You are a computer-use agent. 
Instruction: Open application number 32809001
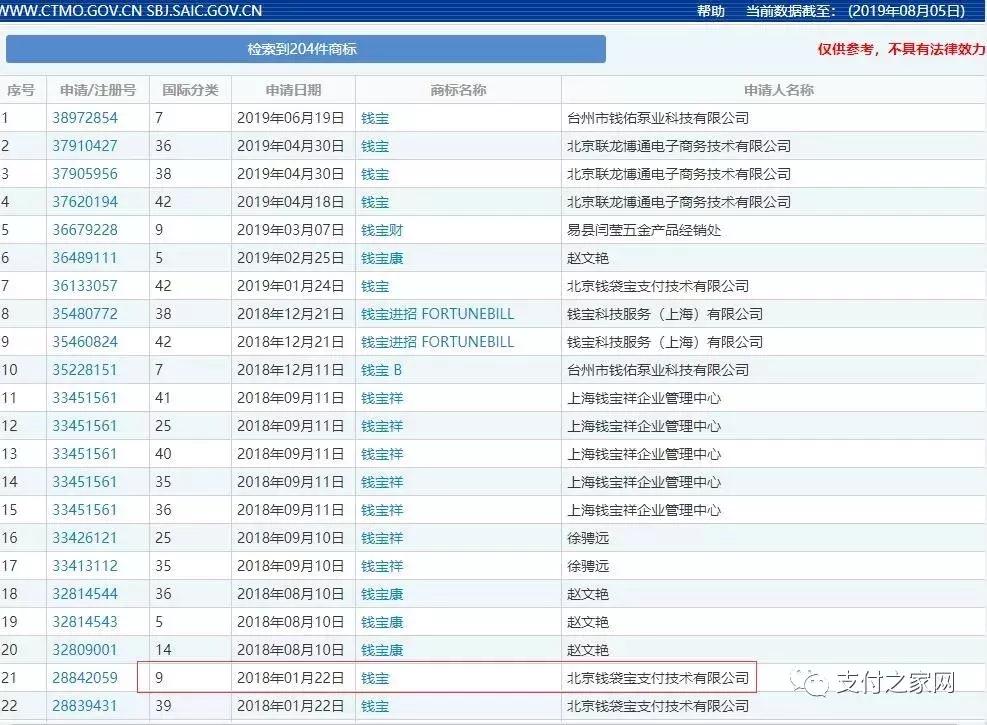tap(85, 650)
